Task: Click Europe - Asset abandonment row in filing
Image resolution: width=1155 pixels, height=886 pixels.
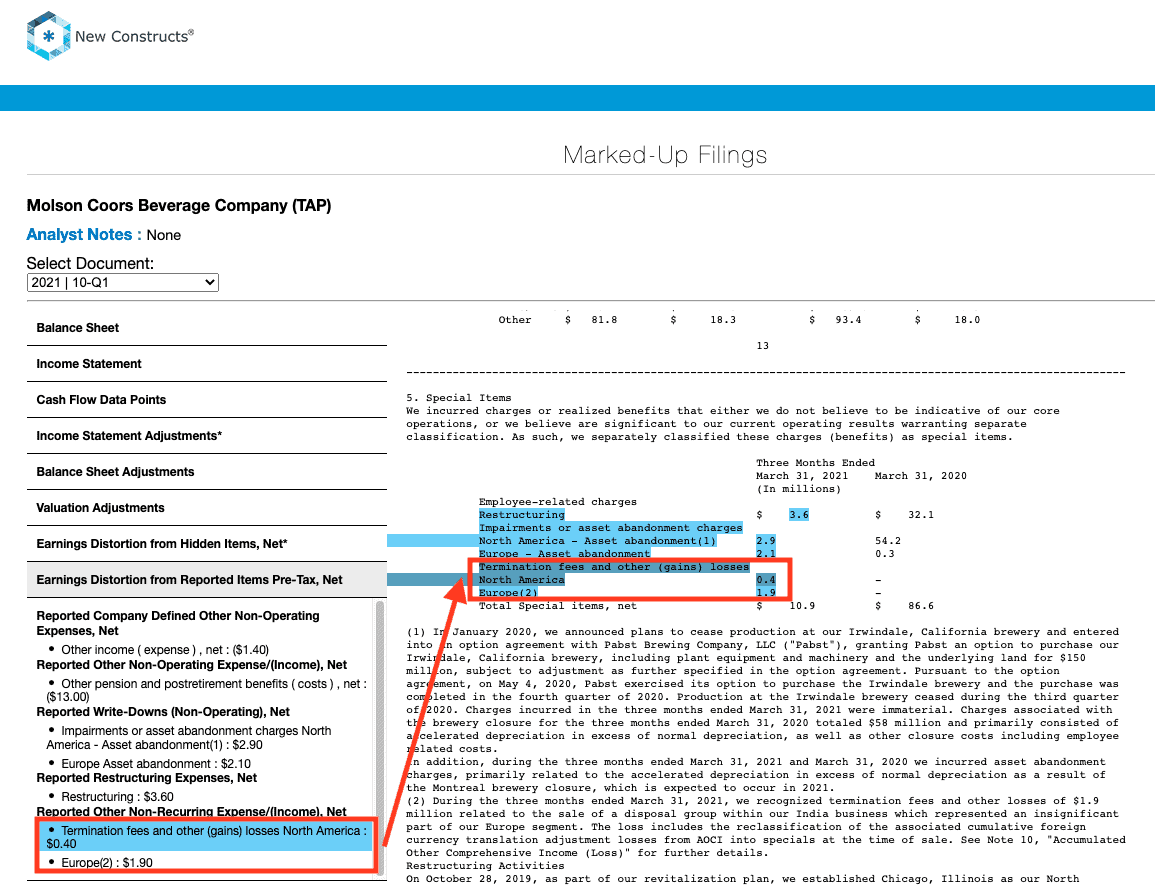Action: 564,554
